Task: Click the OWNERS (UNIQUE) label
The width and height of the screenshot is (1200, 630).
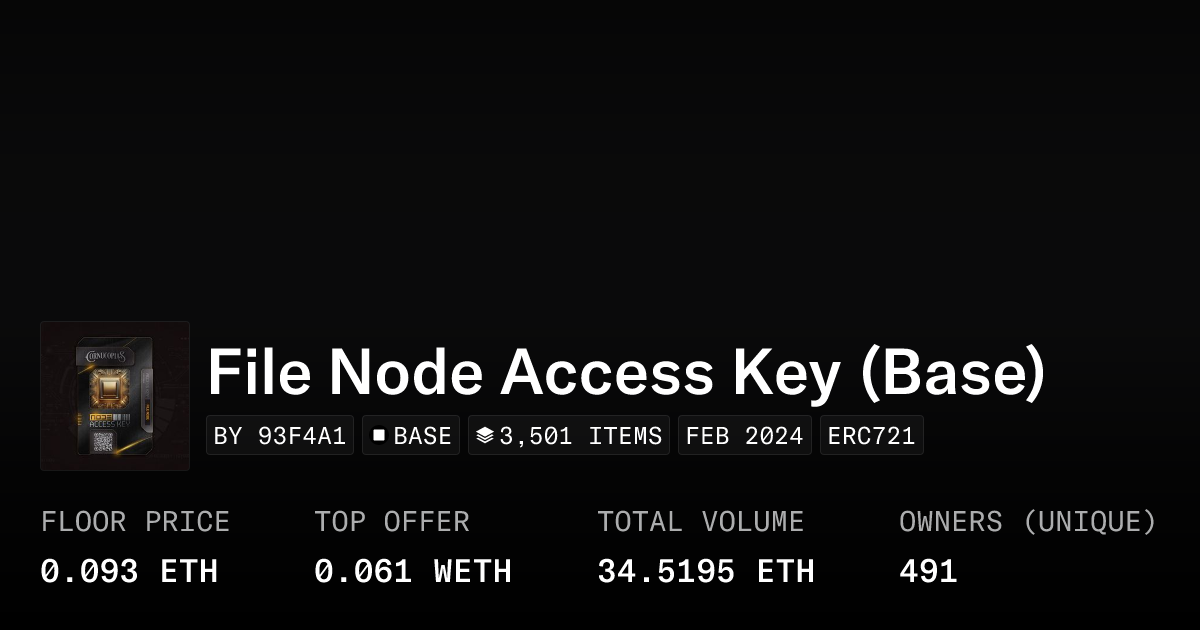Action: [1027, 522]
